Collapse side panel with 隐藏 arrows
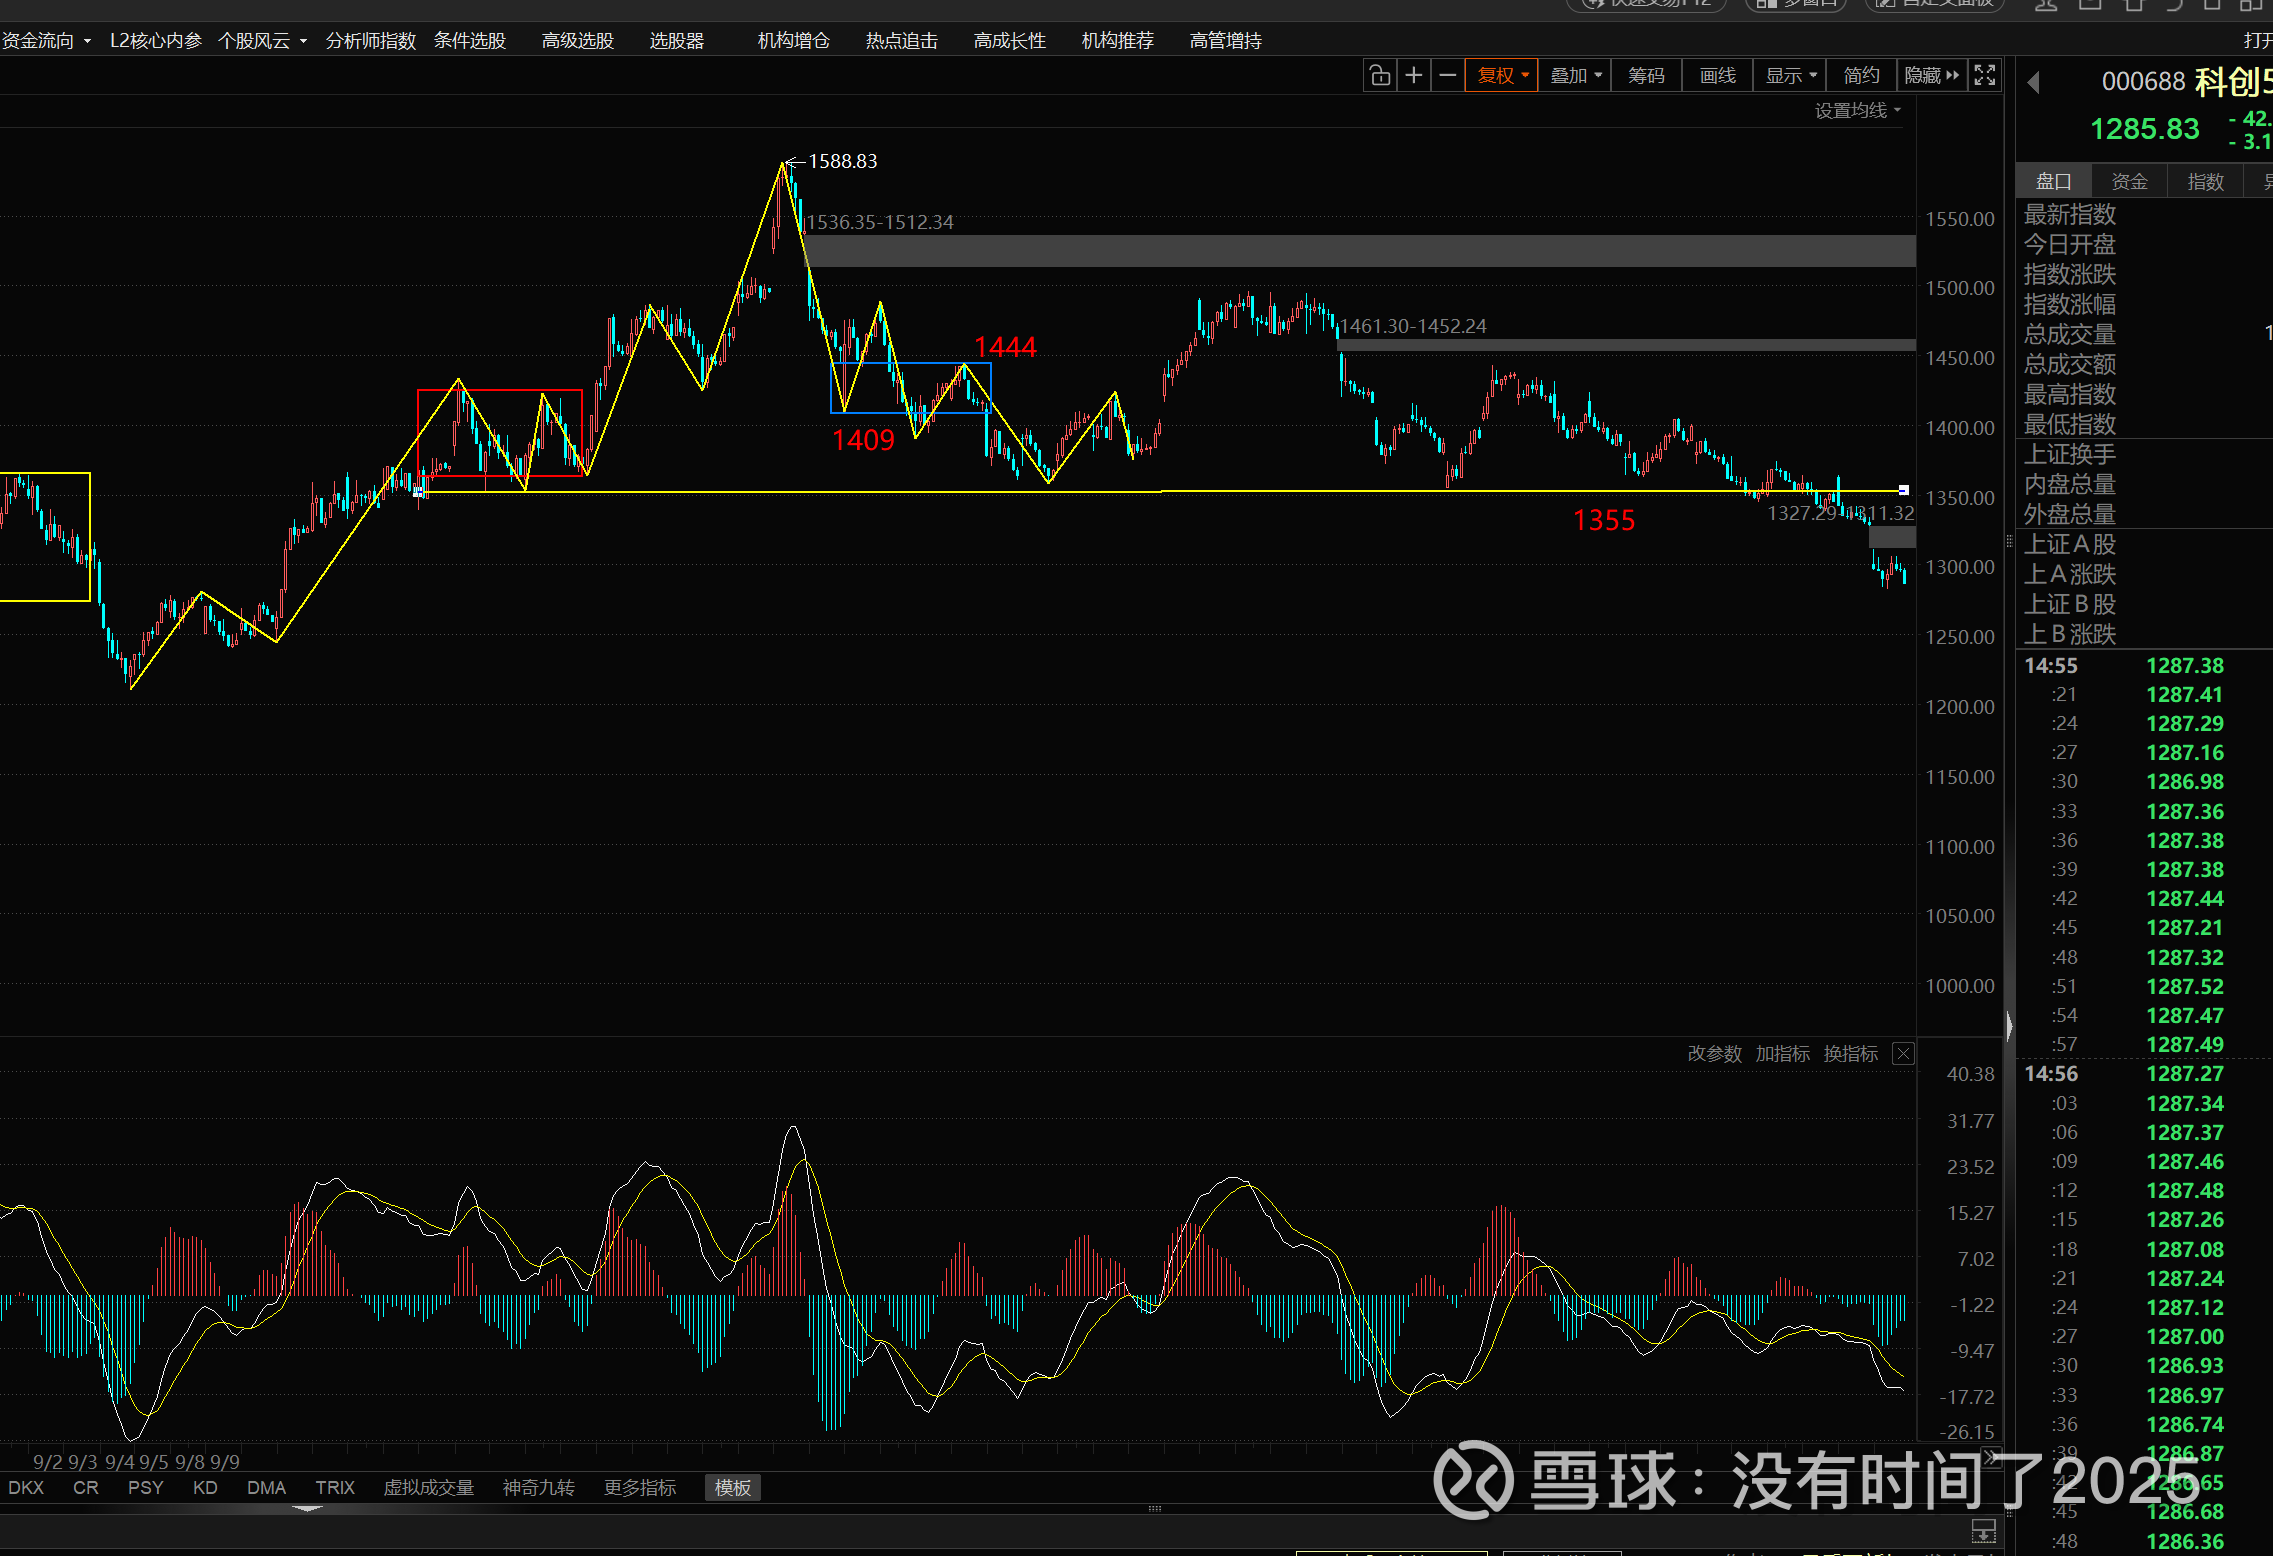This screenshot has height=1556, width=2273. coord(1932,76)
